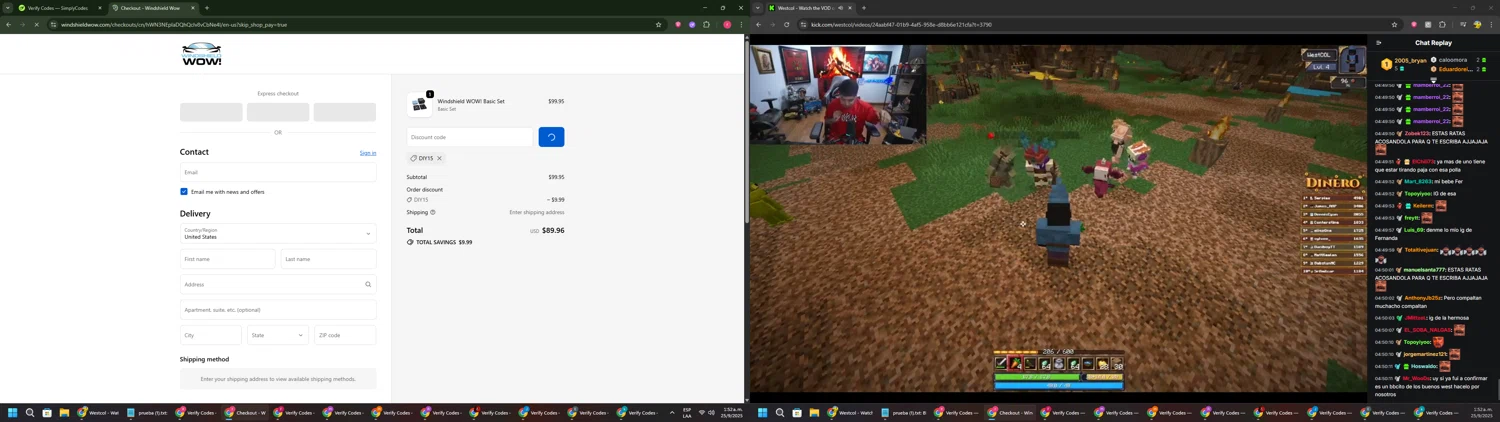This screenshot has width=1500, height=422.
Task: Go back in the Kick browser window
Action: click(759, 25)
